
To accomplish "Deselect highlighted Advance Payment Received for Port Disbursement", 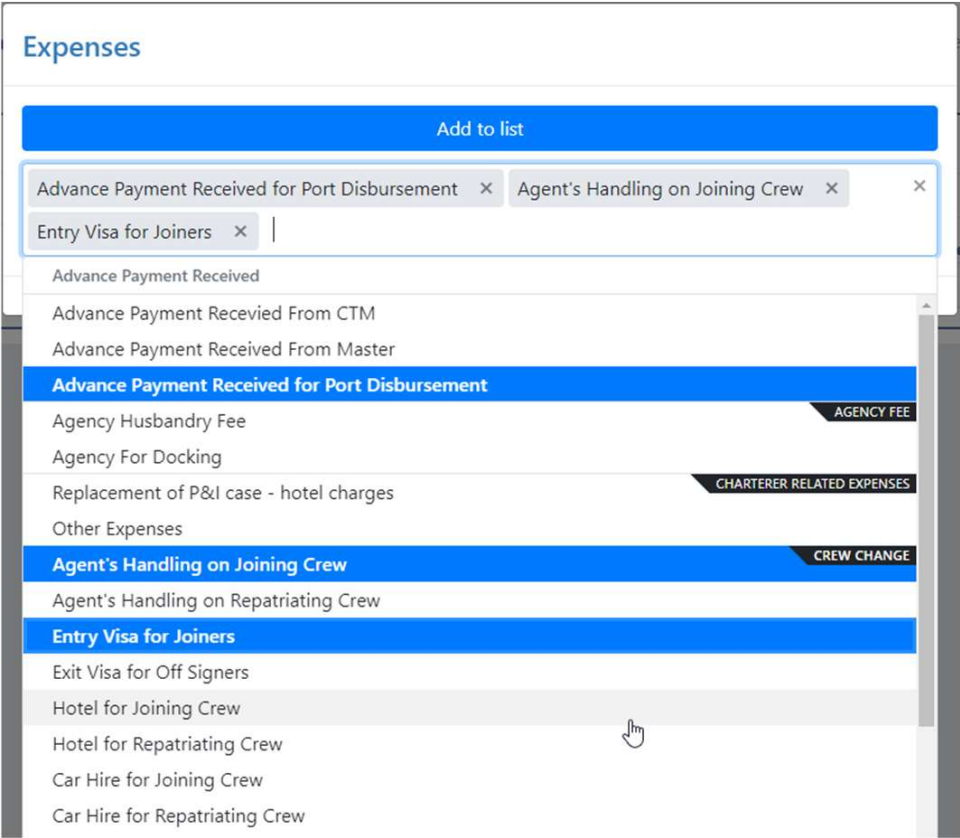I will click(x=270, y=385).
